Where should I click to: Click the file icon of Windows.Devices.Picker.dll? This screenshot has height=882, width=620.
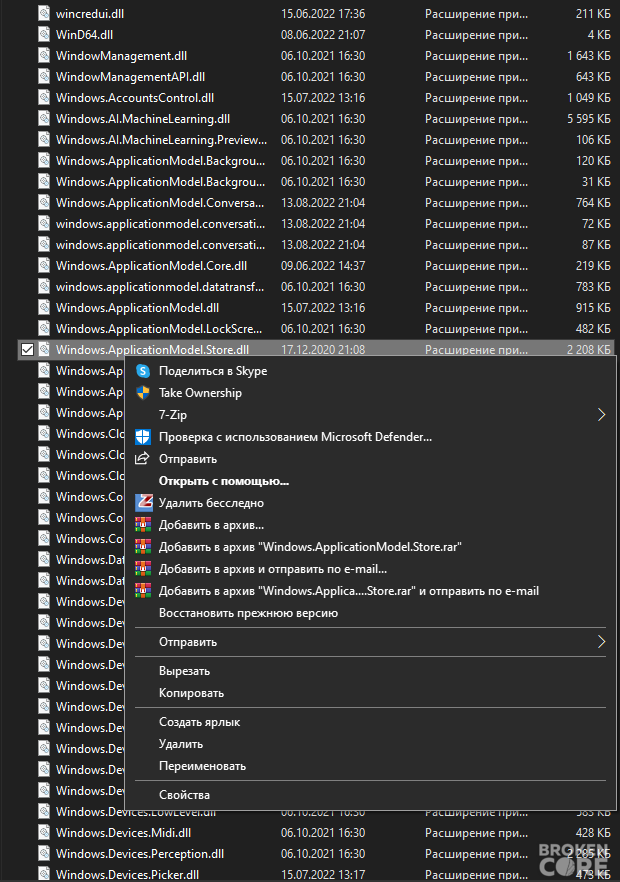tap(44, 874)
